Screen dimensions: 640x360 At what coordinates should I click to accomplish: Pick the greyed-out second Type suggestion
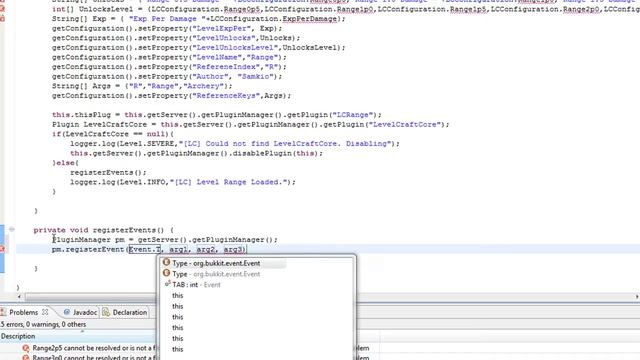216,274
